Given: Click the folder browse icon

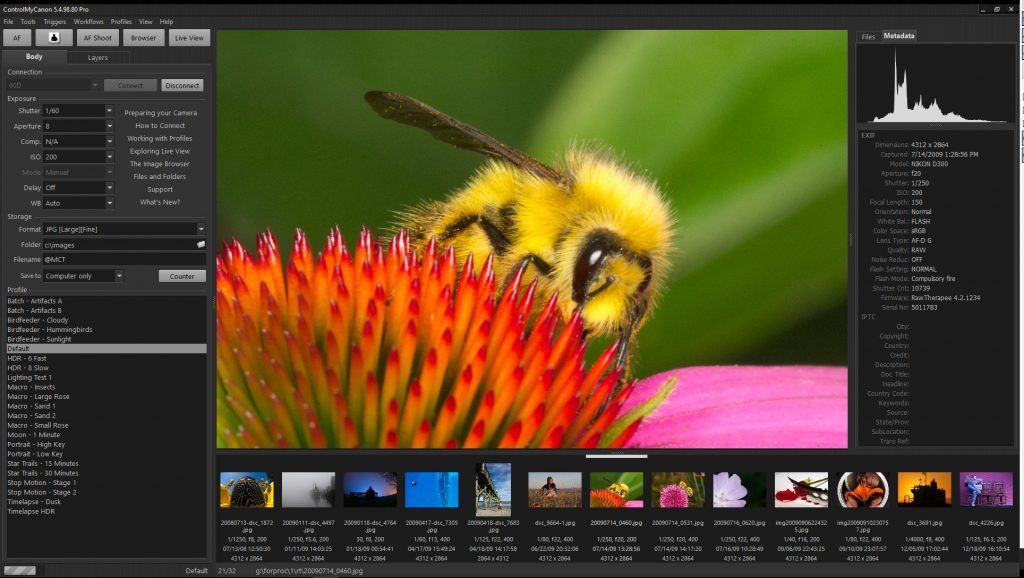Looking at the screenshot, I should click(x=200, y=244).
